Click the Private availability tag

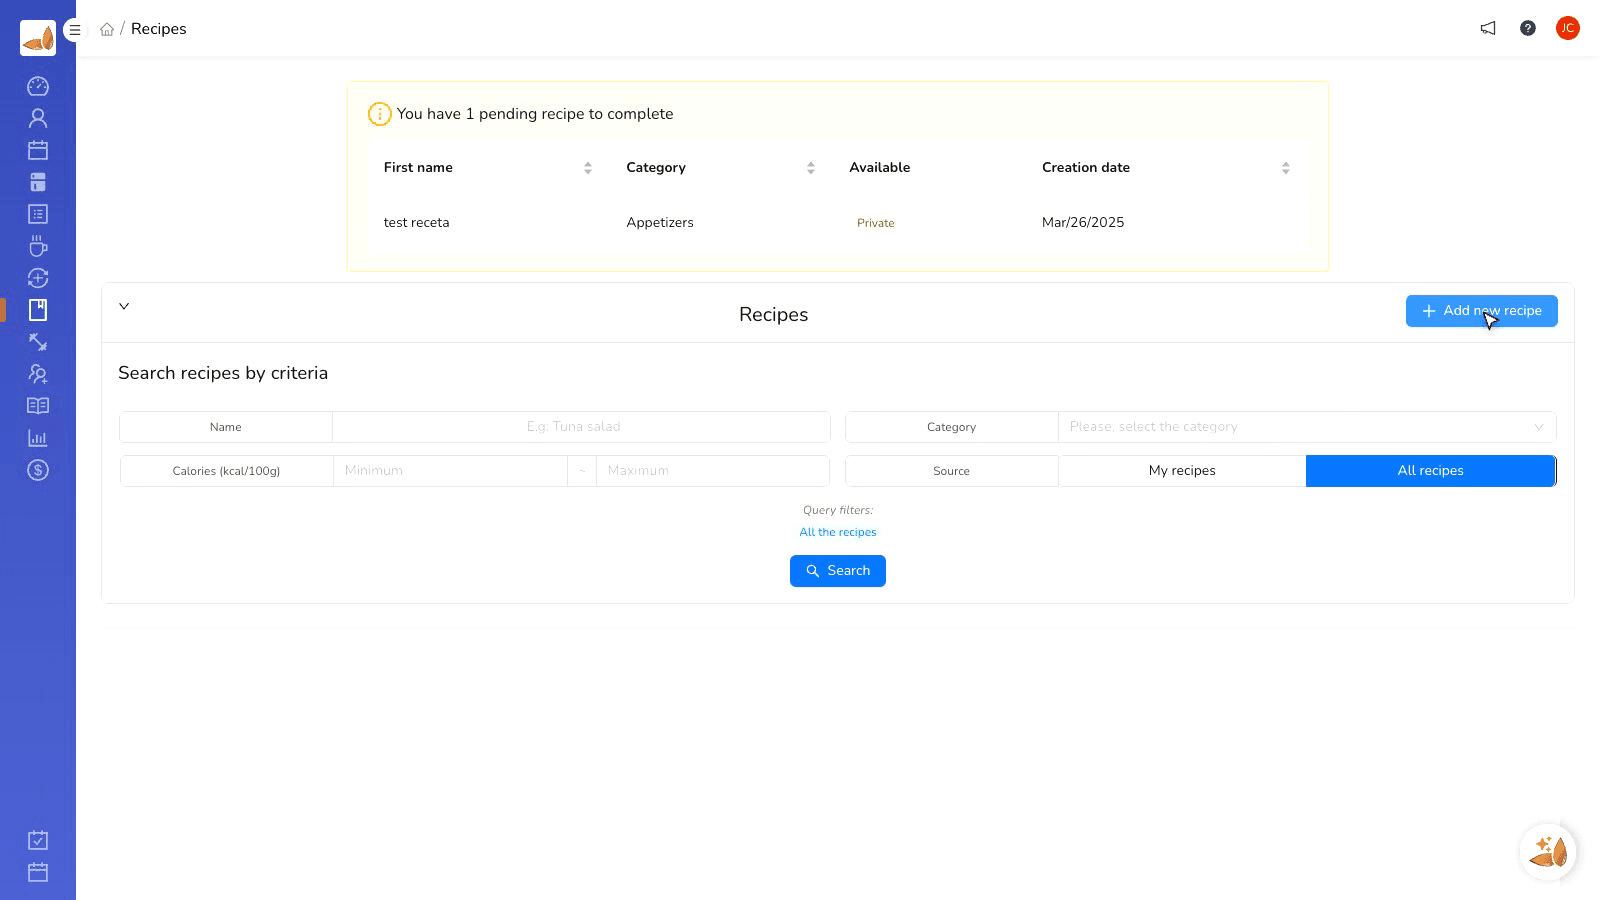click(876, 223)
